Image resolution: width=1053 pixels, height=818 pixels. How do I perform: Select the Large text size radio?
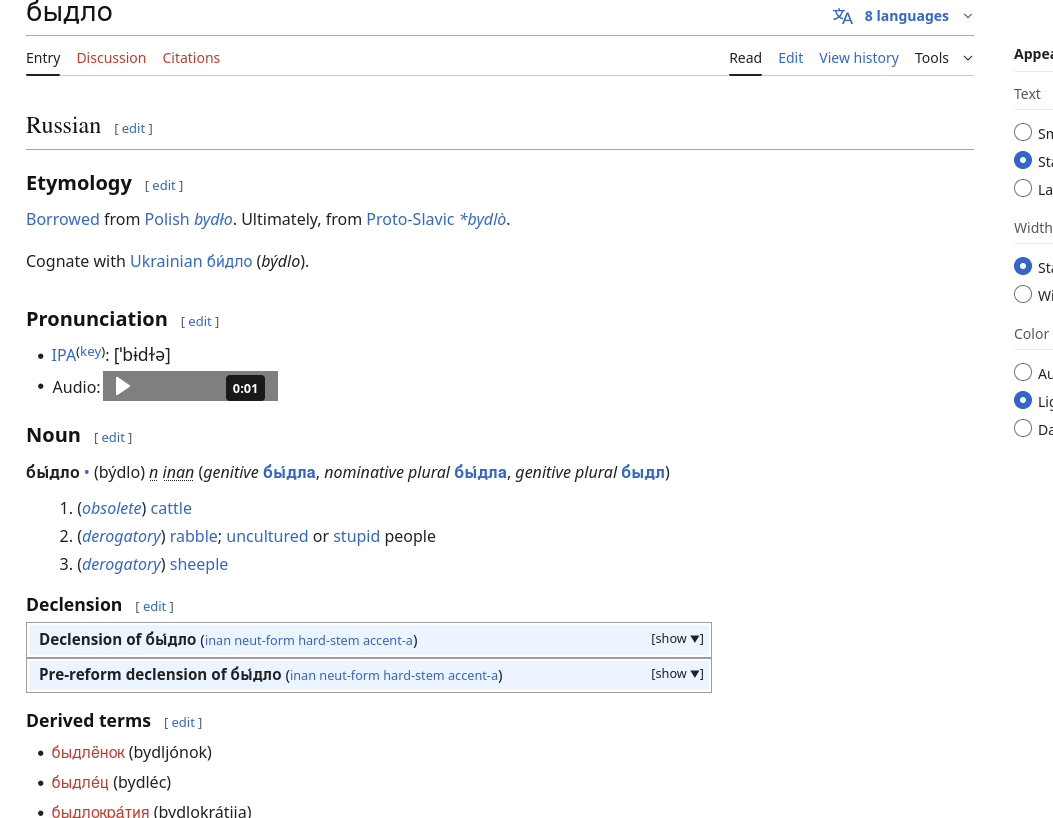[x=1023, y=189]
